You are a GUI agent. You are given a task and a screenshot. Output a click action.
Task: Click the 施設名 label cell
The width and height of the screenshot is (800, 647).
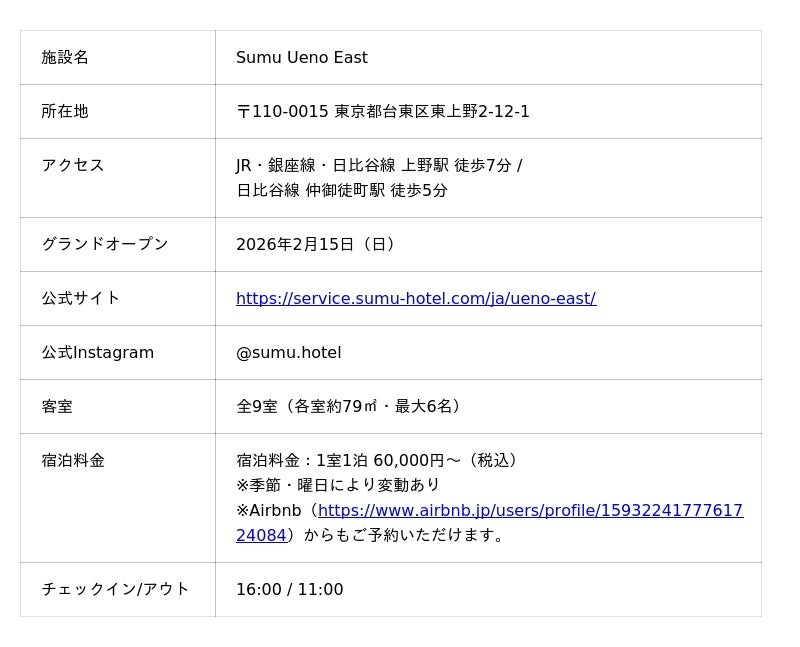point(65,58)
